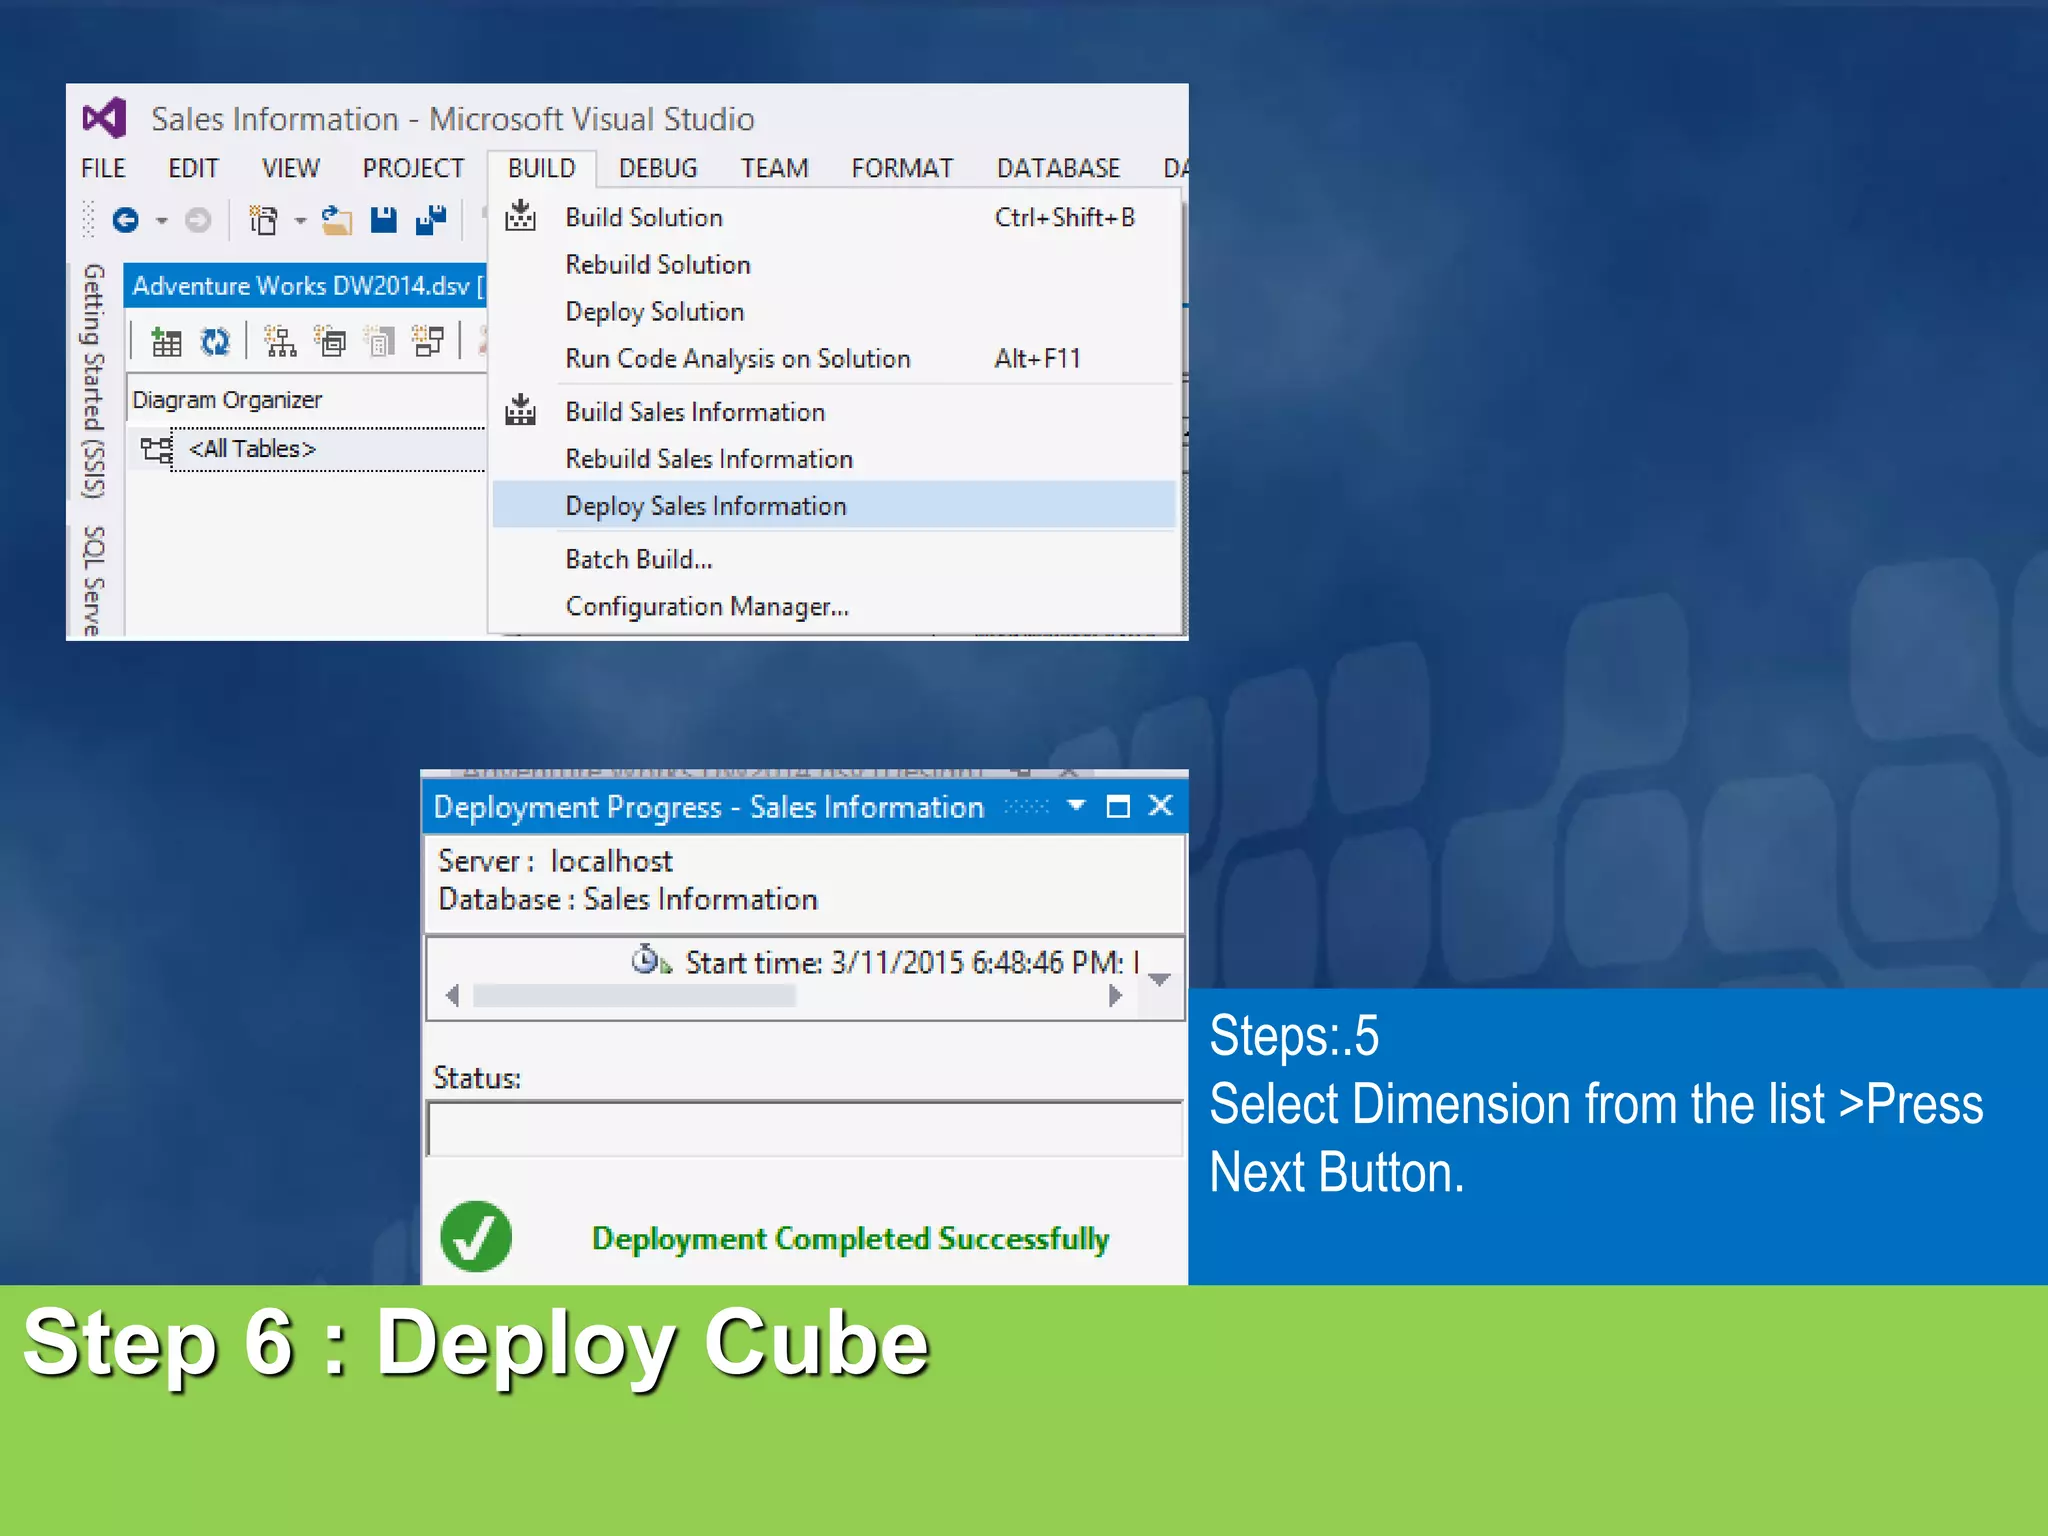
Task: Choose Build Solution from the menu
Action: tap(833, 217)
